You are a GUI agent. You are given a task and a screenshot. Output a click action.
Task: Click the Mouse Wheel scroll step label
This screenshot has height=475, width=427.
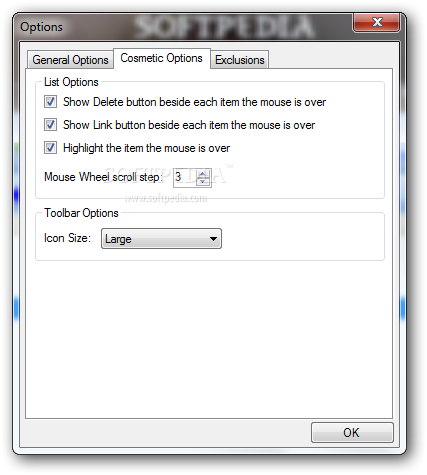tap(103, 177)
